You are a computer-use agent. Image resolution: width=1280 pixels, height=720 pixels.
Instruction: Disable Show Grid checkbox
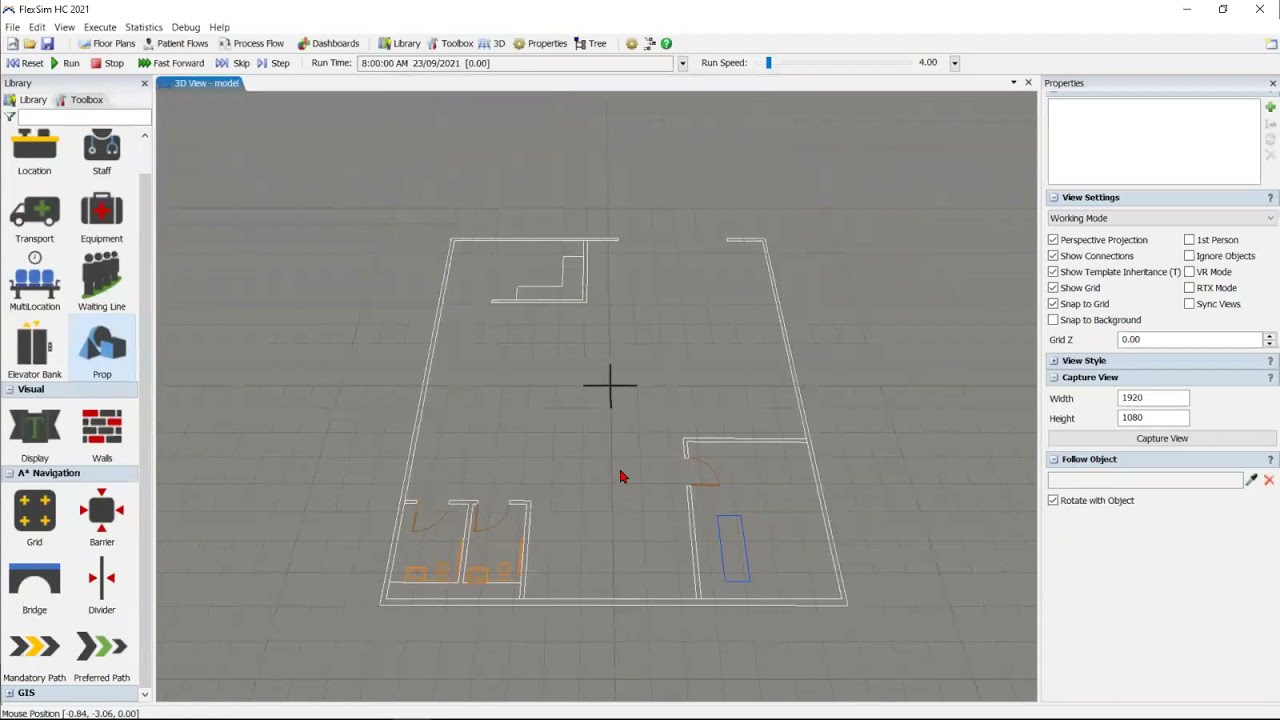click(x=1053, y=288)
